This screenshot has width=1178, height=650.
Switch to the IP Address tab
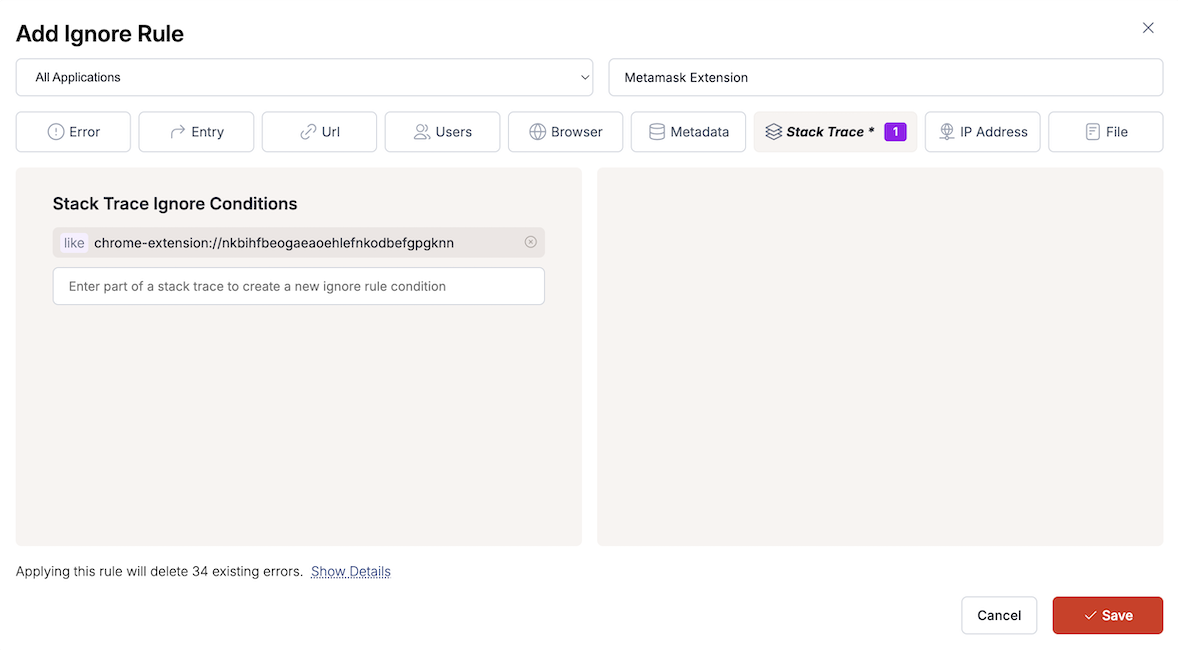point(983,132)
